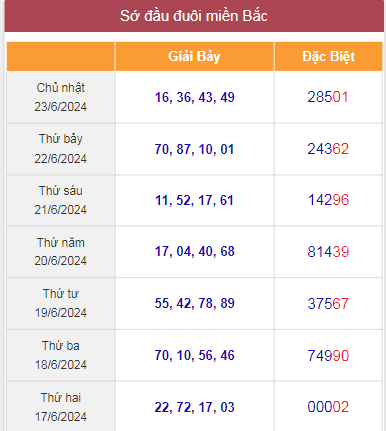The height and width of the screenshot is (431, 386).
Task: Click Giải Bảy numbers 16, 36, 43, 49
Action: [x=195, y=97]
